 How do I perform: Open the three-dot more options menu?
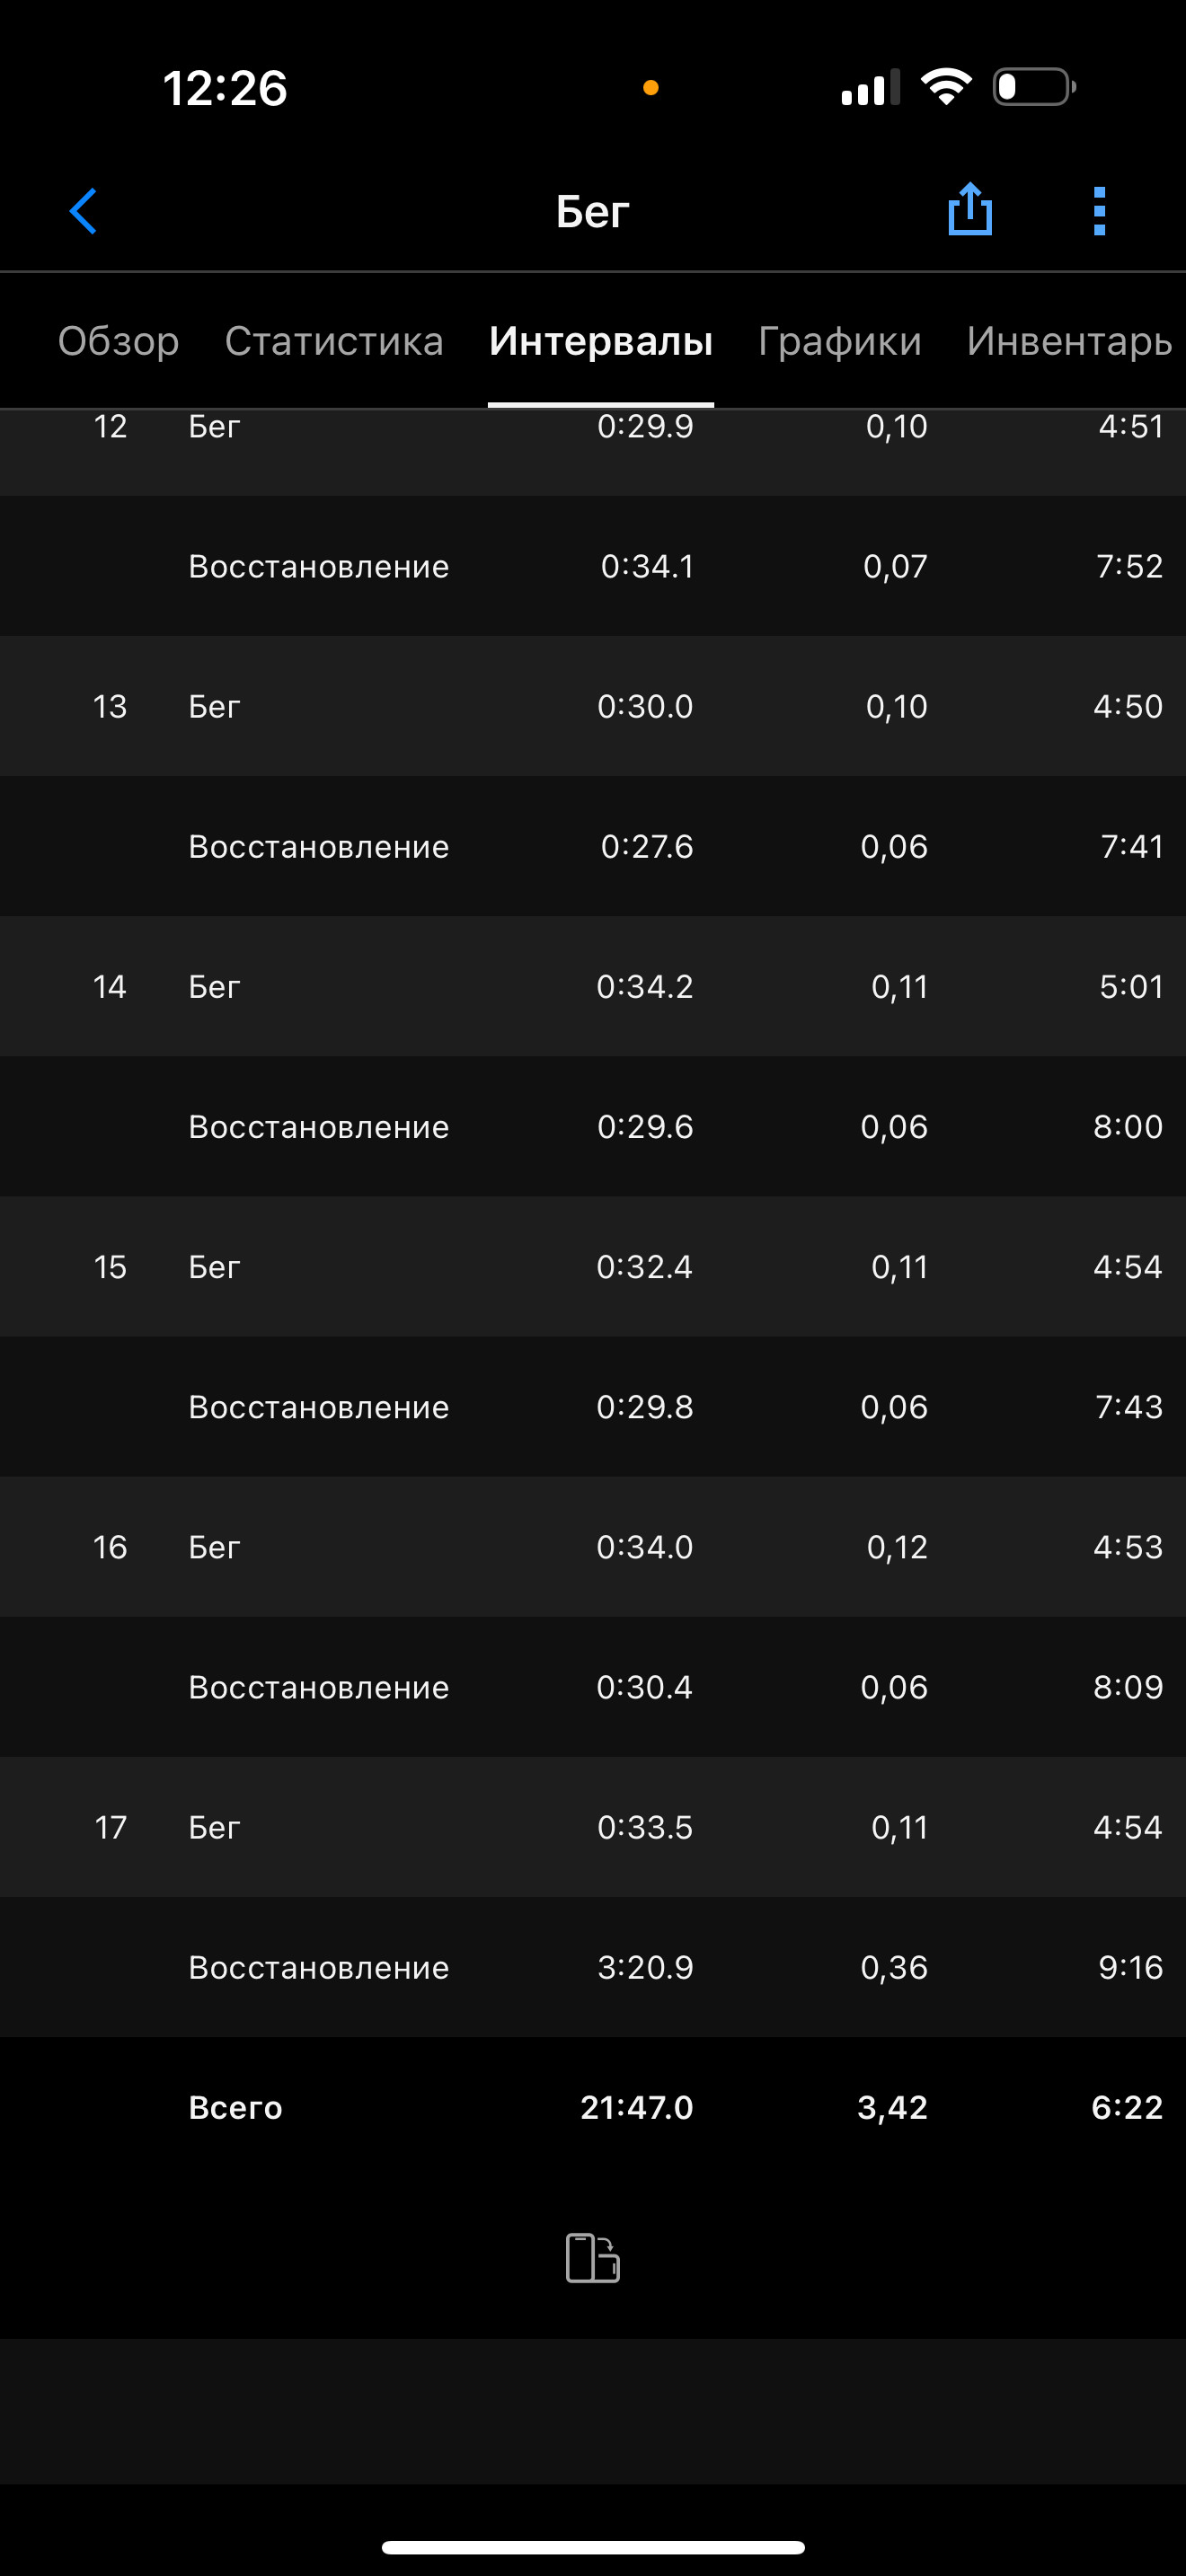[1099, 211]
